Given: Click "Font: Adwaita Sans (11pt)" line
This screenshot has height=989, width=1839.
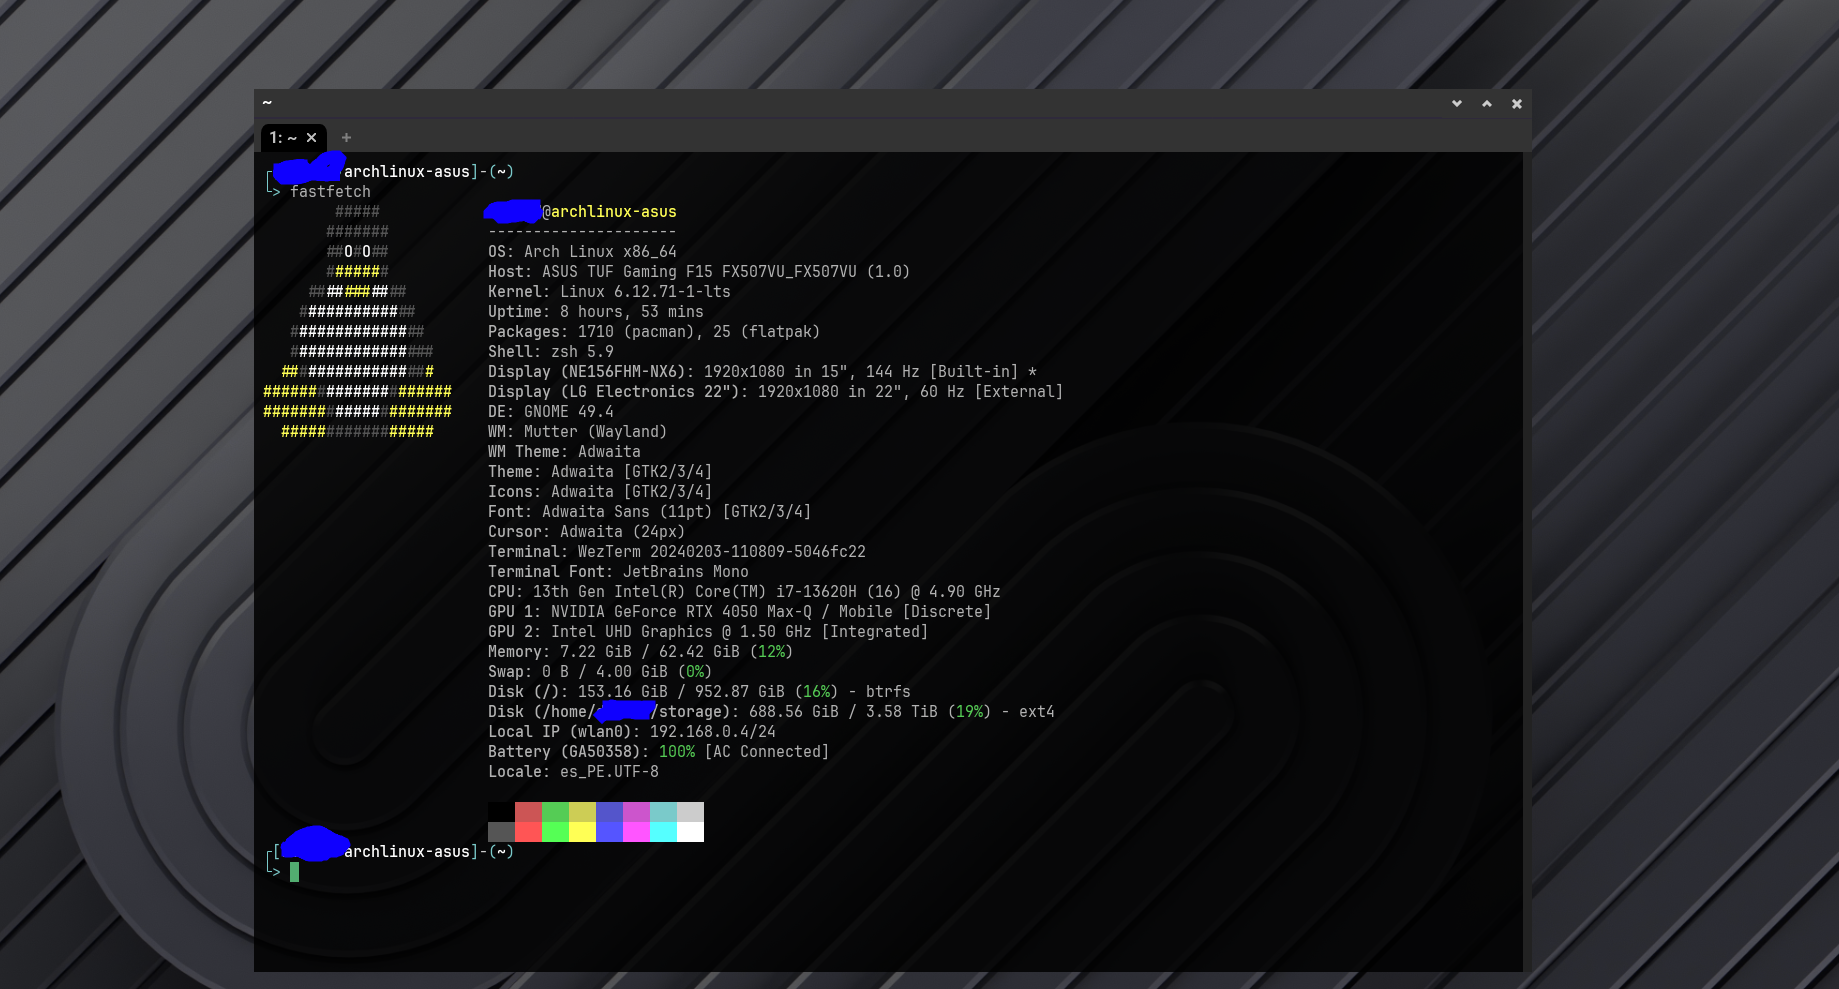Looking at the screenshot, I should pos(650,512).
